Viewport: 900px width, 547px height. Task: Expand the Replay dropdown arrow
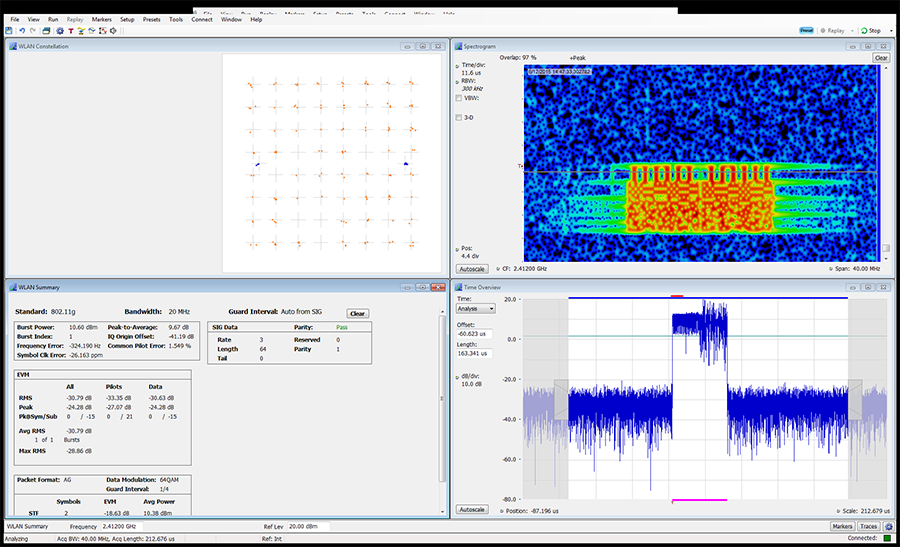(x=850, y=31)
